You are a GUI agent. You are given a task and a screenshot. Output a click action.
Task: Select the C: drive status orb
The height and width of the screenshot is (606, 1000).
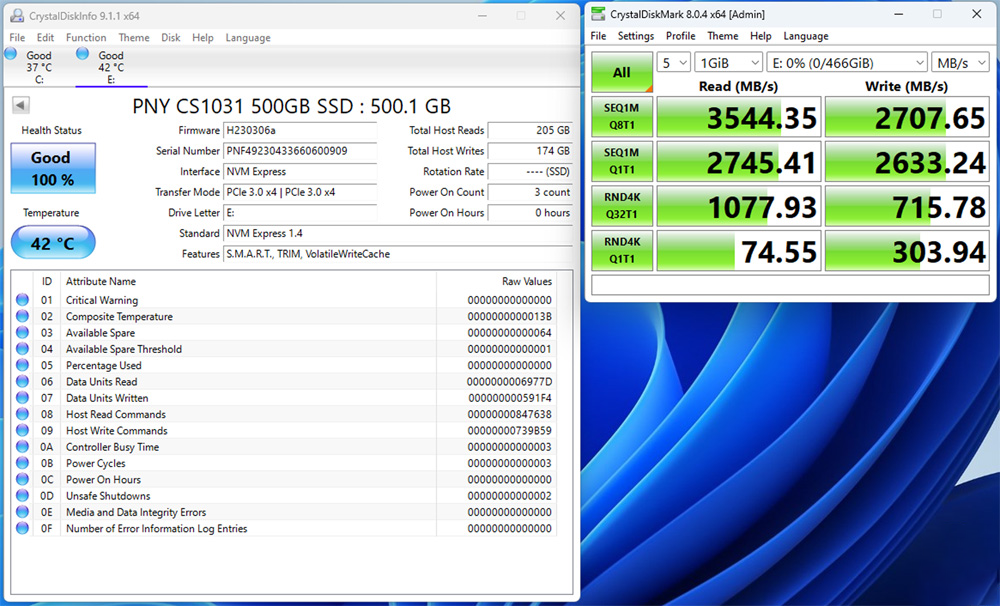click(10, 54)
